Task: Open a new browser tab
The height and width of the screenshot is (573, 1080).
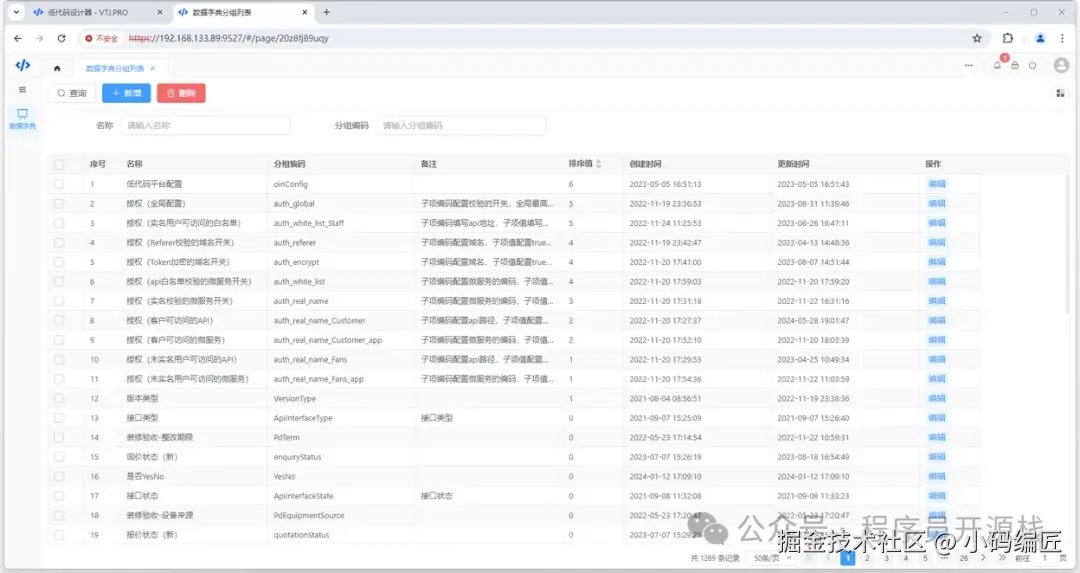Action: pos(326,12)
